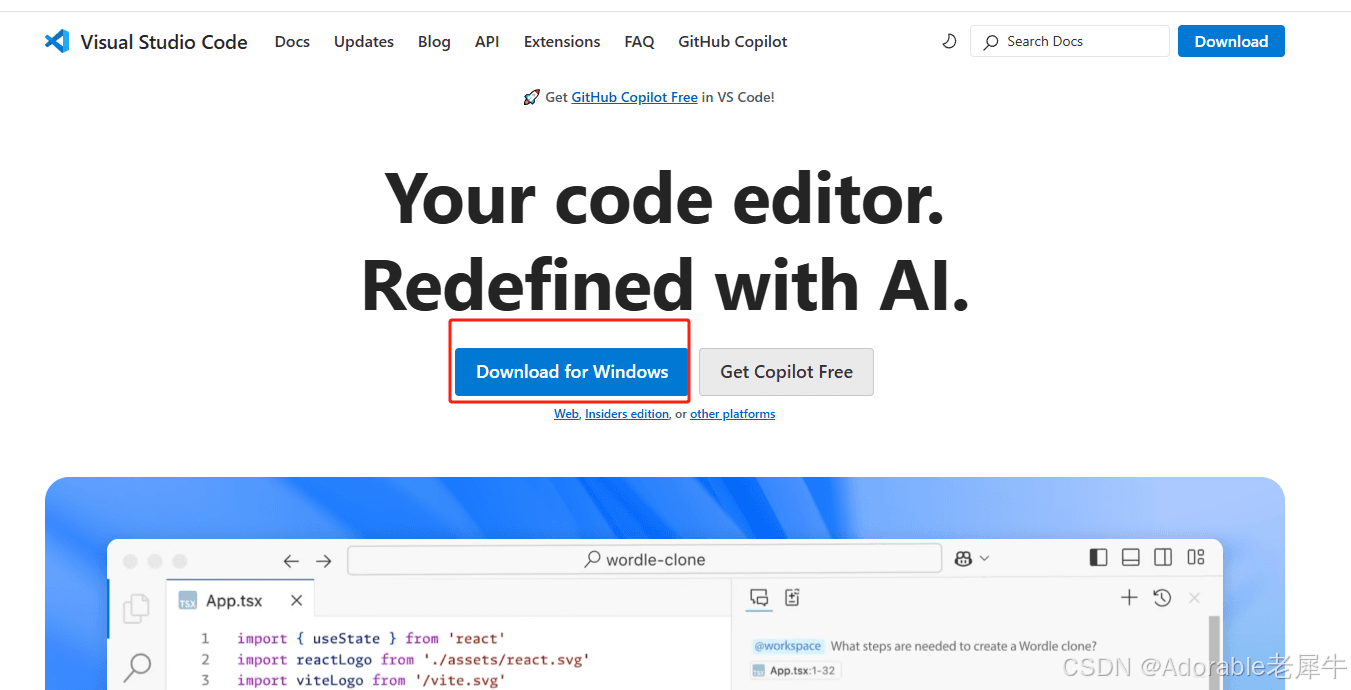Start a new chat with plus icon
The height and width of the screenshot is (690, 1351).
pyautogui.click(x=1129, y=598)
